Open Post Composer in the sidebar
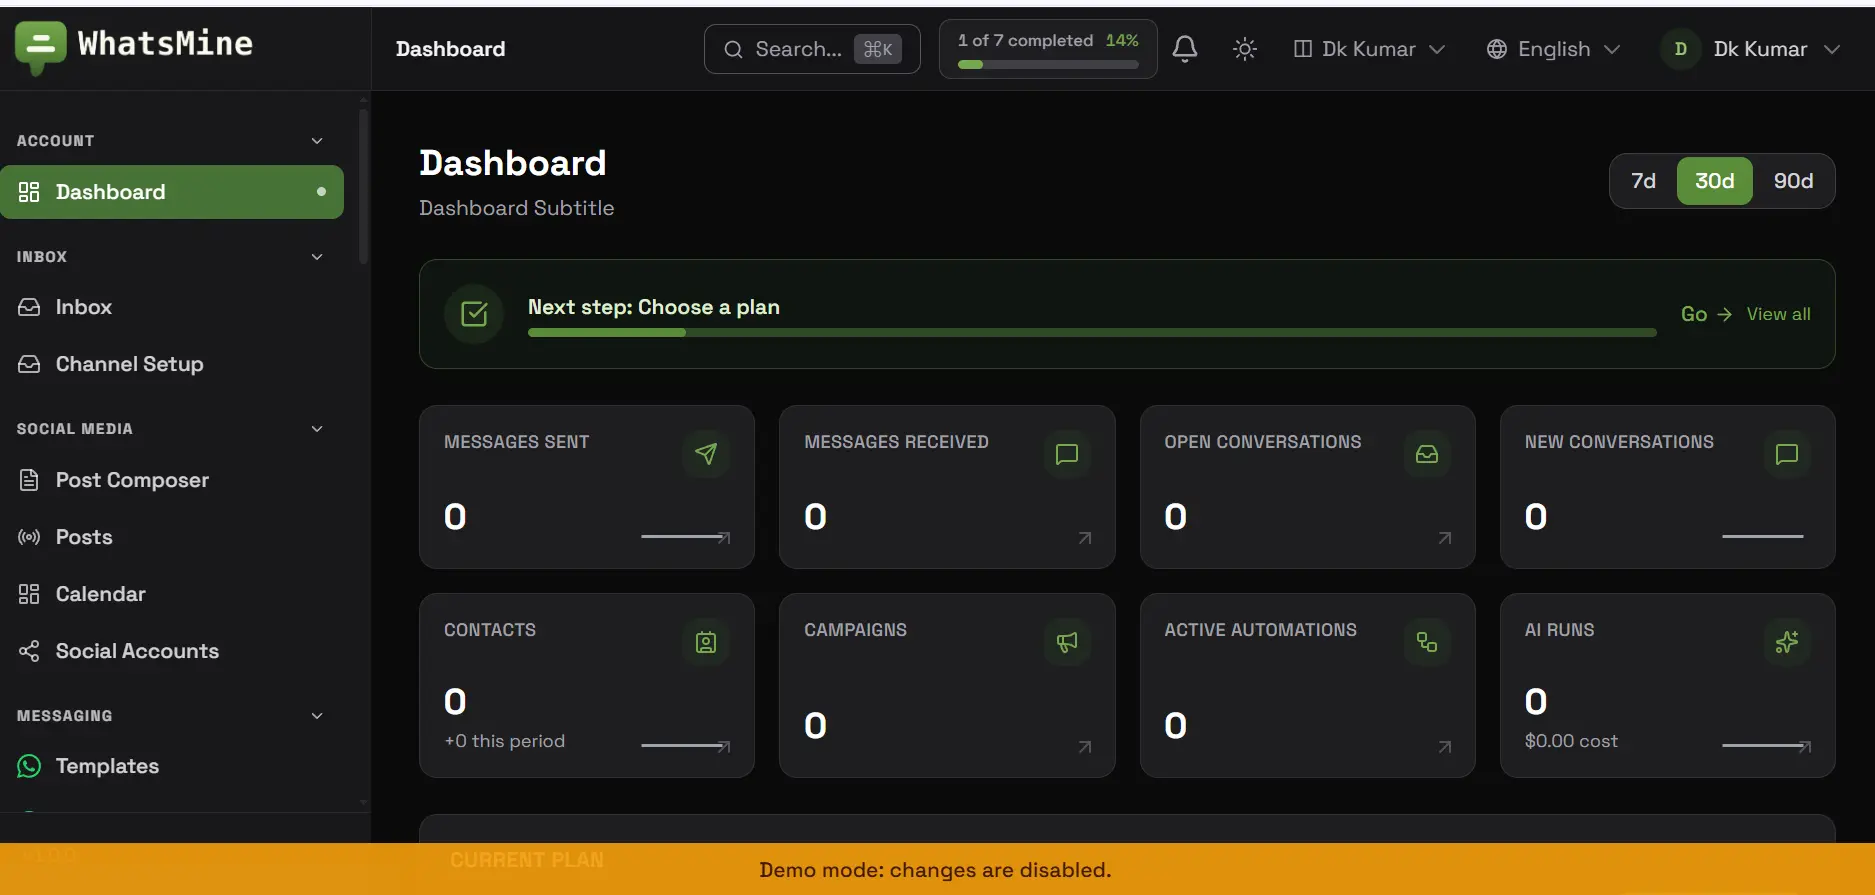The height and width of the screenshot is (895, 1875). coord(172,480)
